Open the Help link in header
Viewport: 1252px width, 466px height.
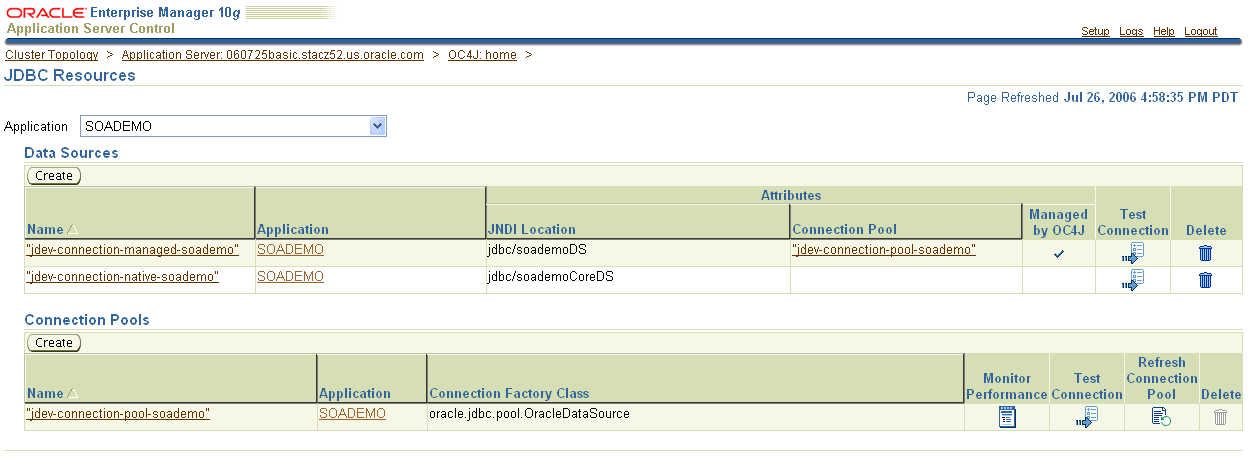click(x=1163, y=31)
